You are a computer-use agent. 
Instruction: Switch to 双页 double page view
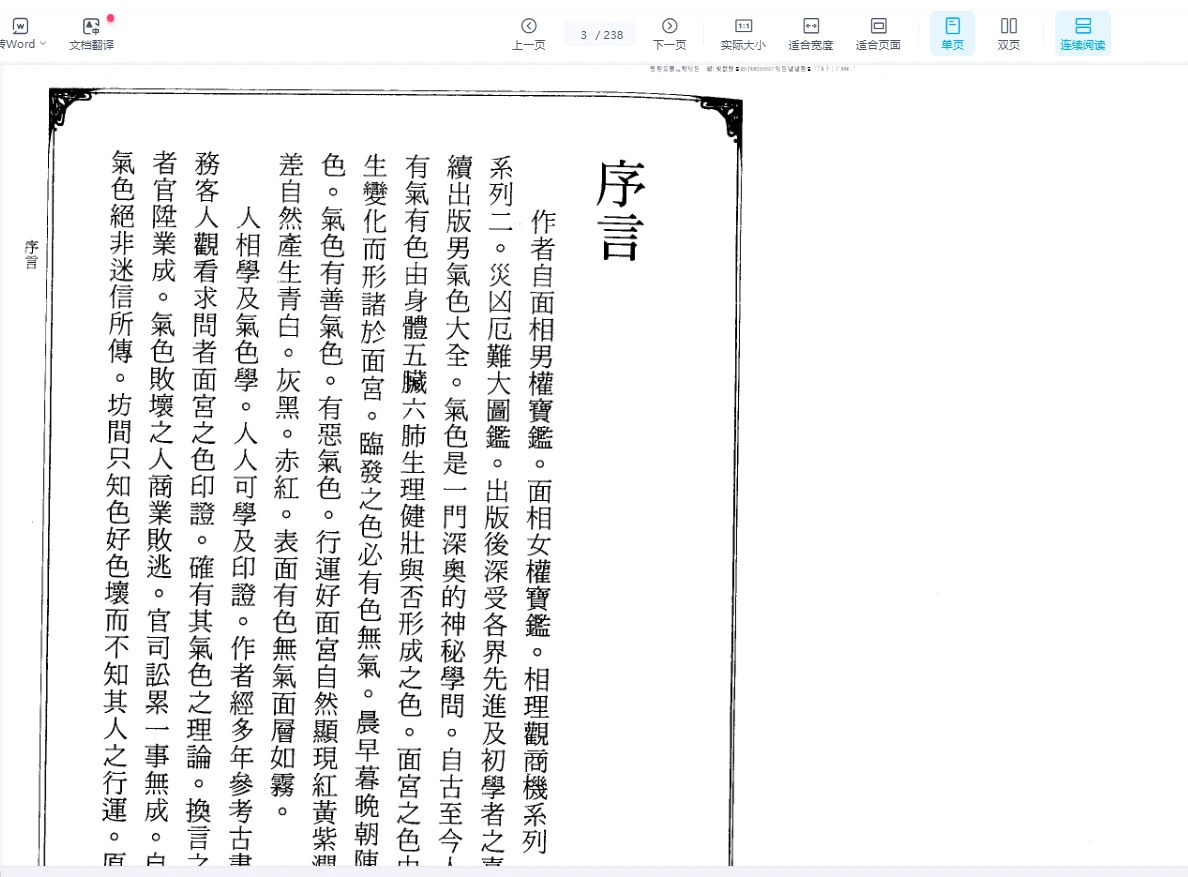click(1008, 34)
